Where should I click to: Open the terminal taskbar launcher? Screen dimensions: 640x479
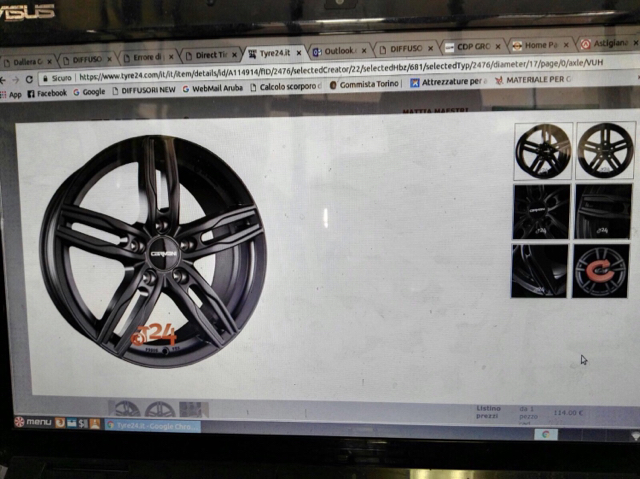tap(83, 424)
